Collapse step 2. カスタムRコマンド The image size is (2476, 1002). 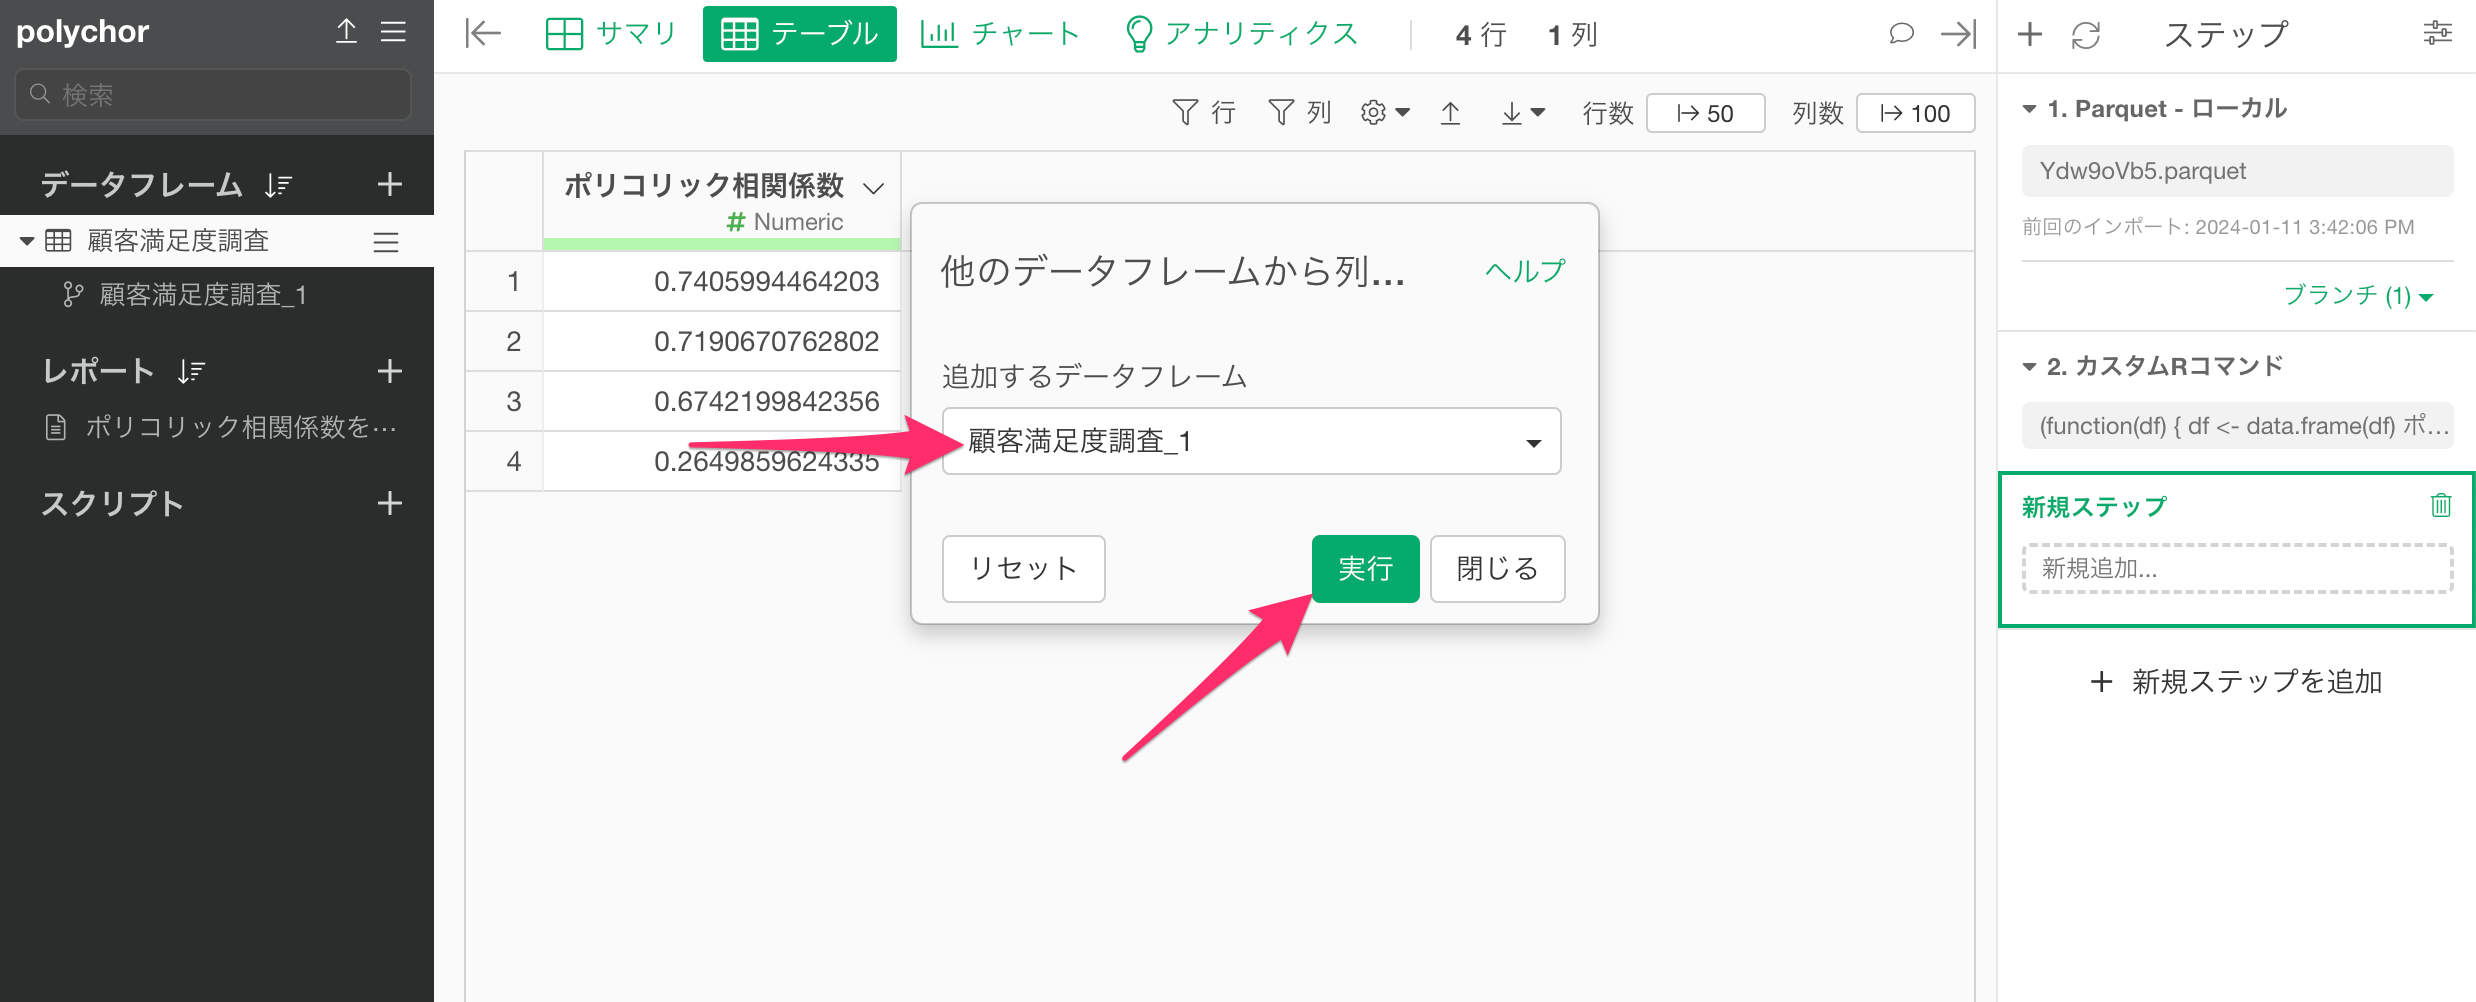pyautogui.click(x=2029, y=367)
